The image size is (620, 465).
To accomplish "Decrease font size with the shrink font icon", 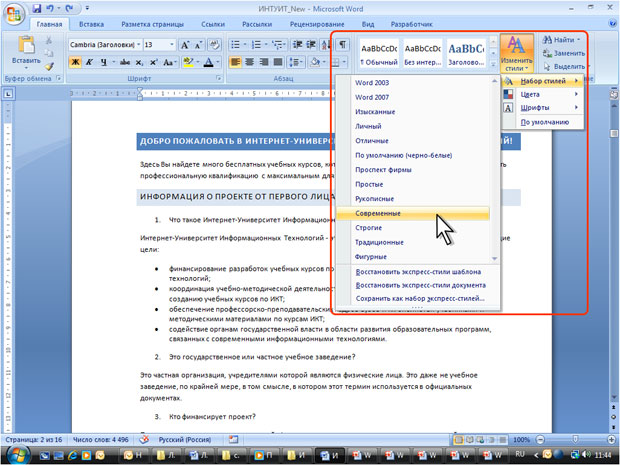I will click(198, 45).
